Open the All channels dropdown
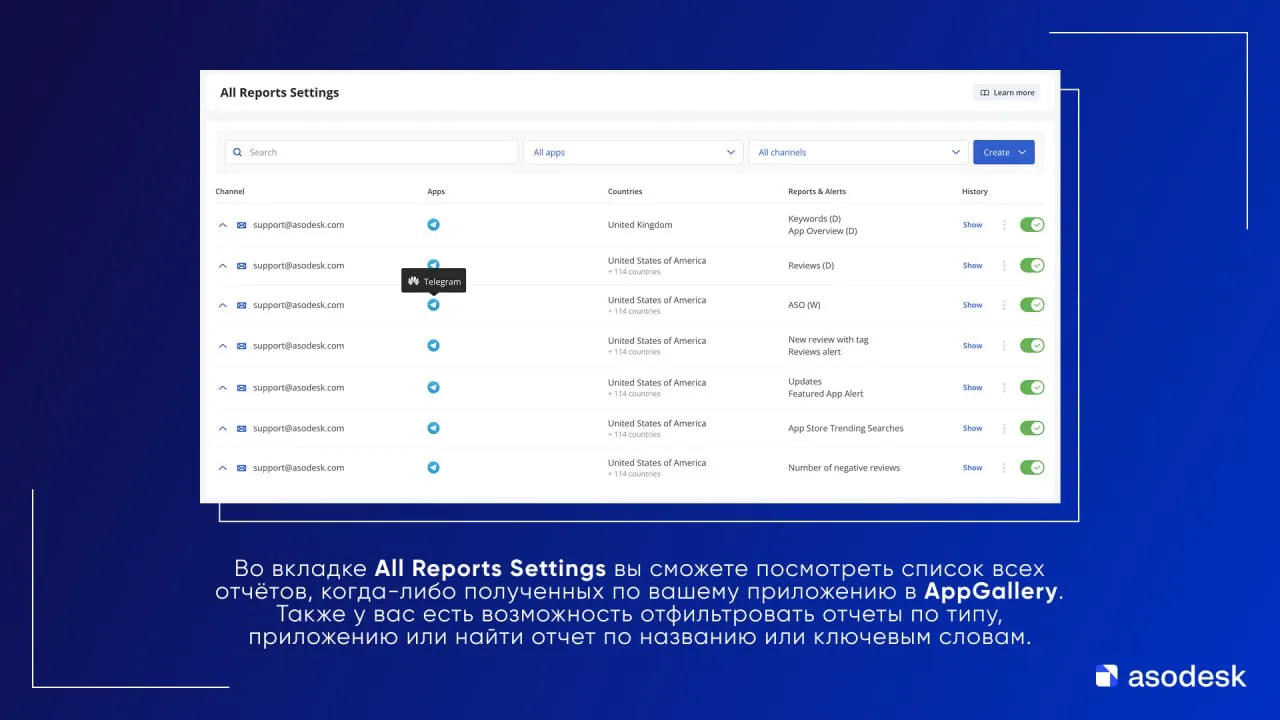The height and width of the screenshot is (720, 1280). pos(857,151)
